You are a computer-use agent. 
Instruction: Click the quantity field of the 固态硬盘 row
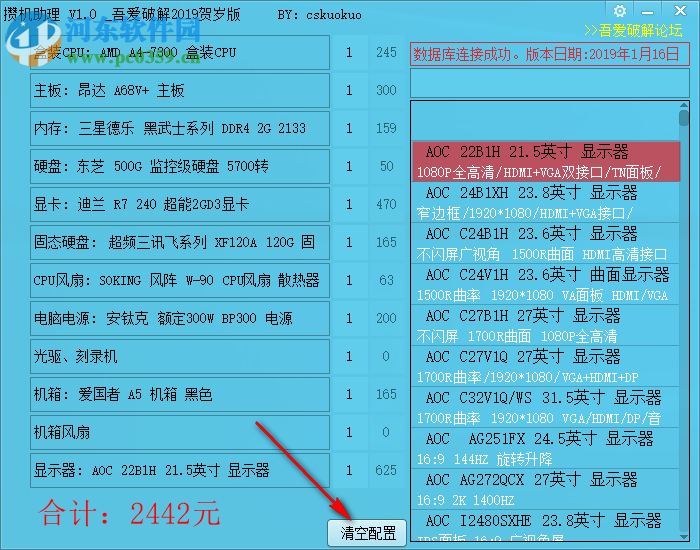[x=350, y=242]
